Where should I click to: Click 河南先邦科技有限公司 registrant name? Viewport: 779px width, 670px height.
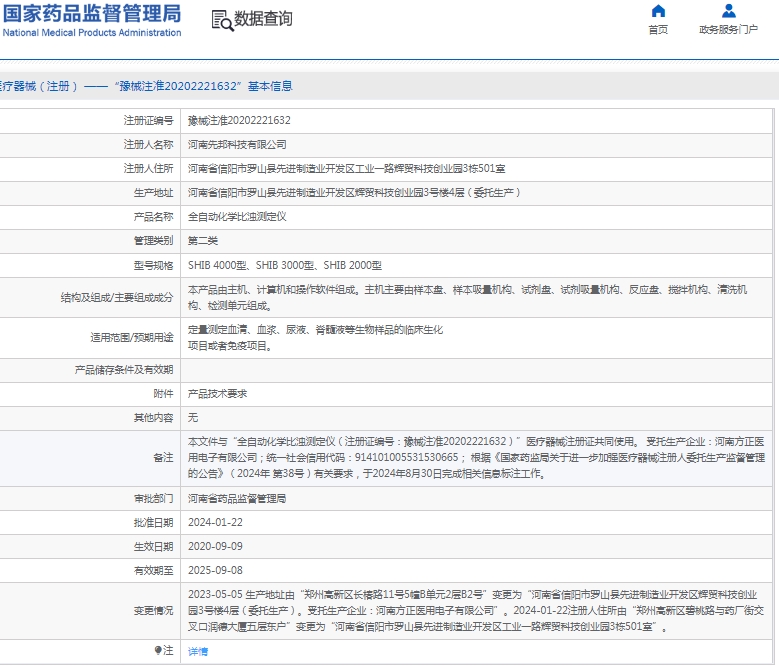click(237, 145)
